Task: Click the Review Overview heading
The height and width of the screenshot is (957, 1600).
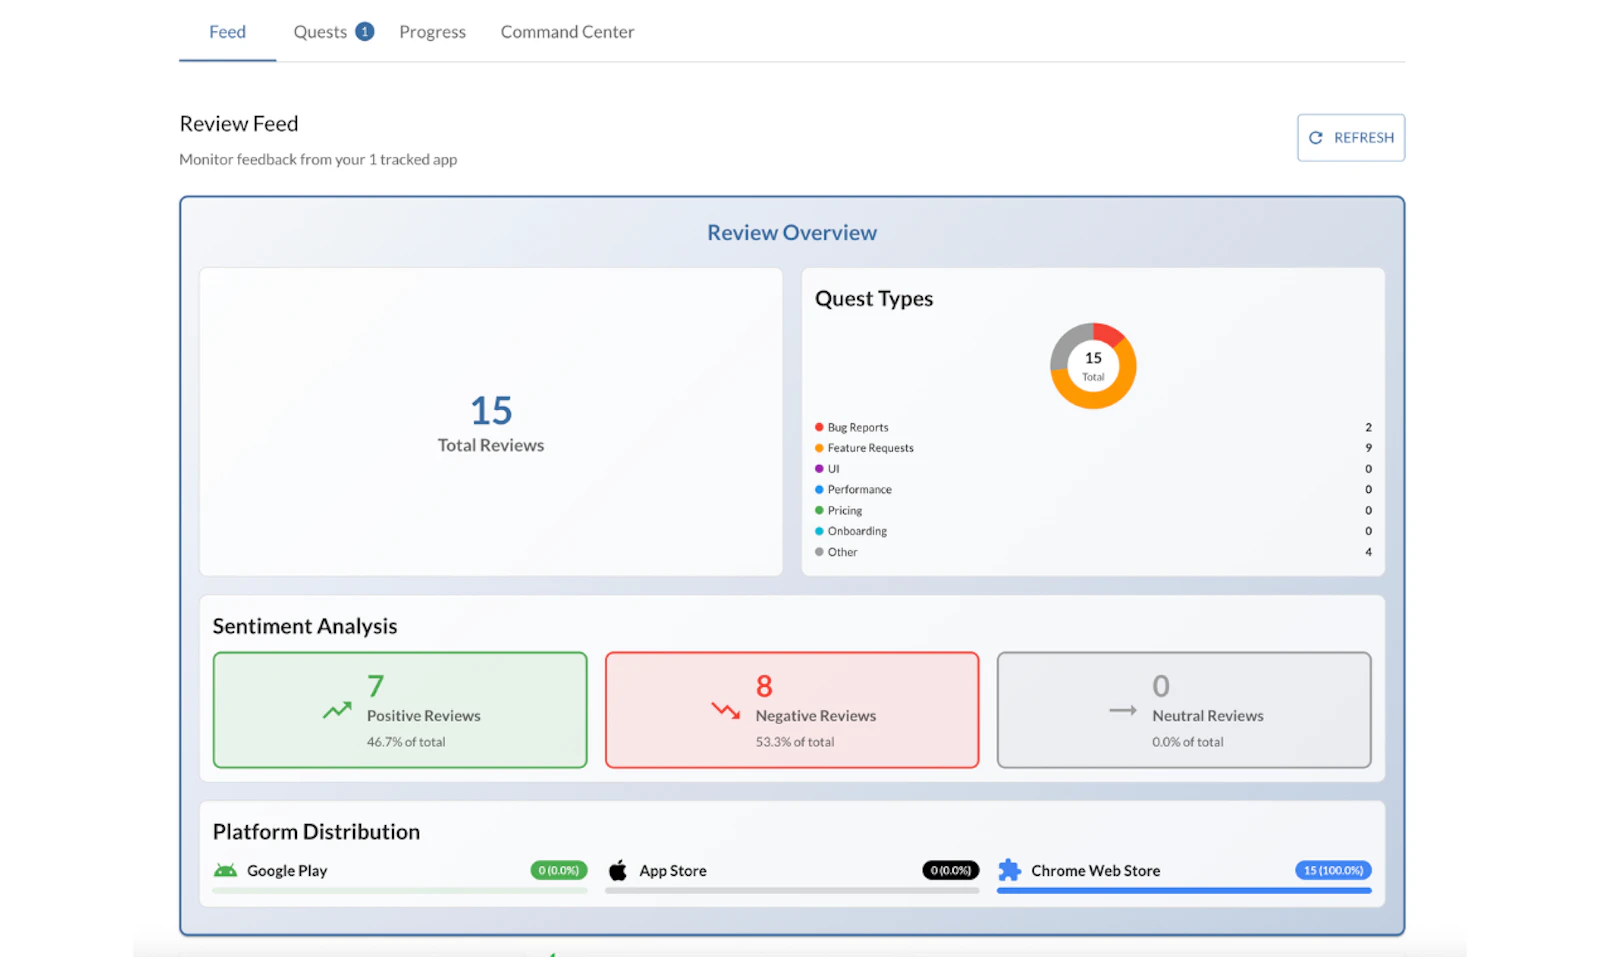Action: [x=792, y=233]
